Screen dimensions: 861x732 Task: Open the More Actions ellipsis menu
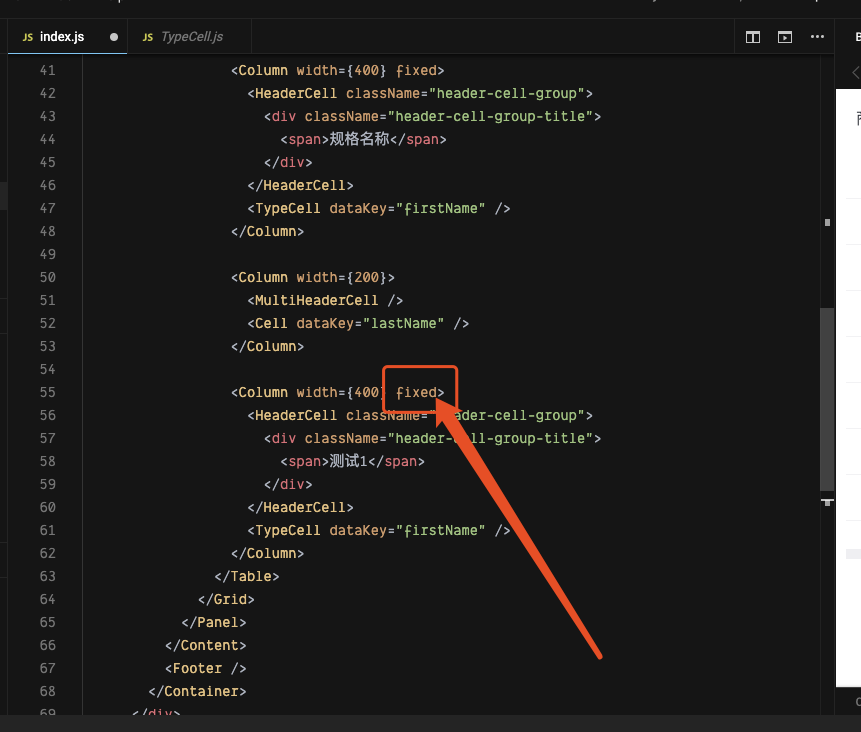[x=817, y=36]
